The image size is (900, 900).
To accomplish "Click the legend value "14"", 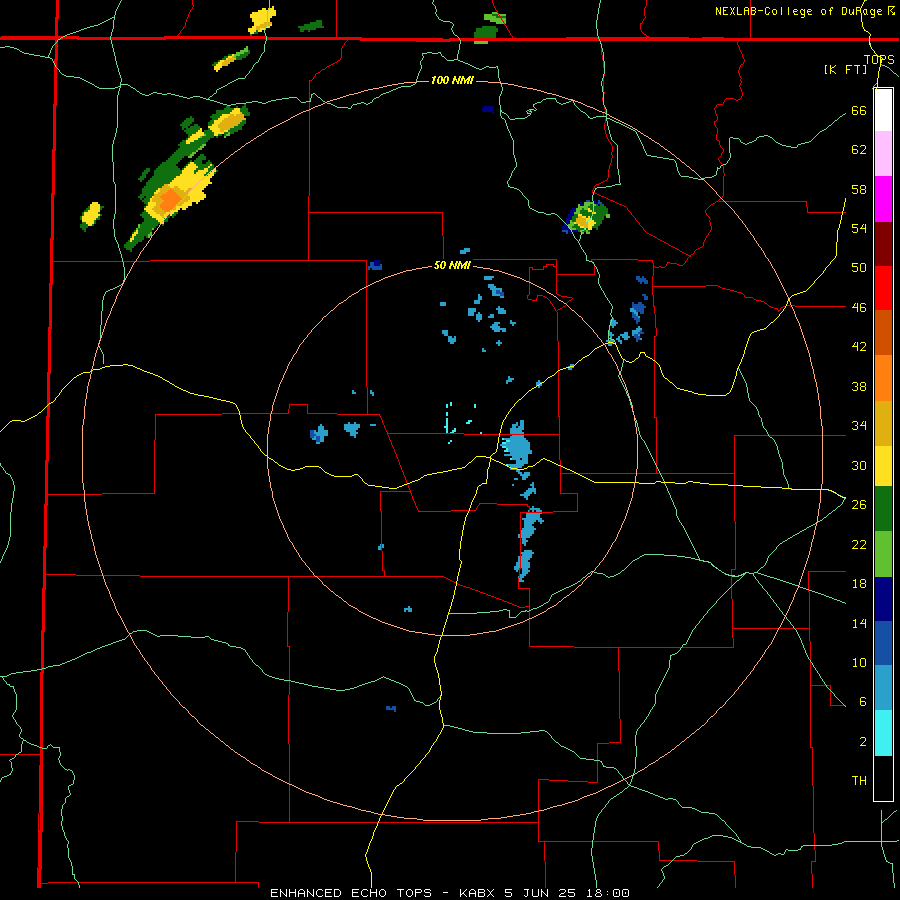I will [x=859, y=623].
